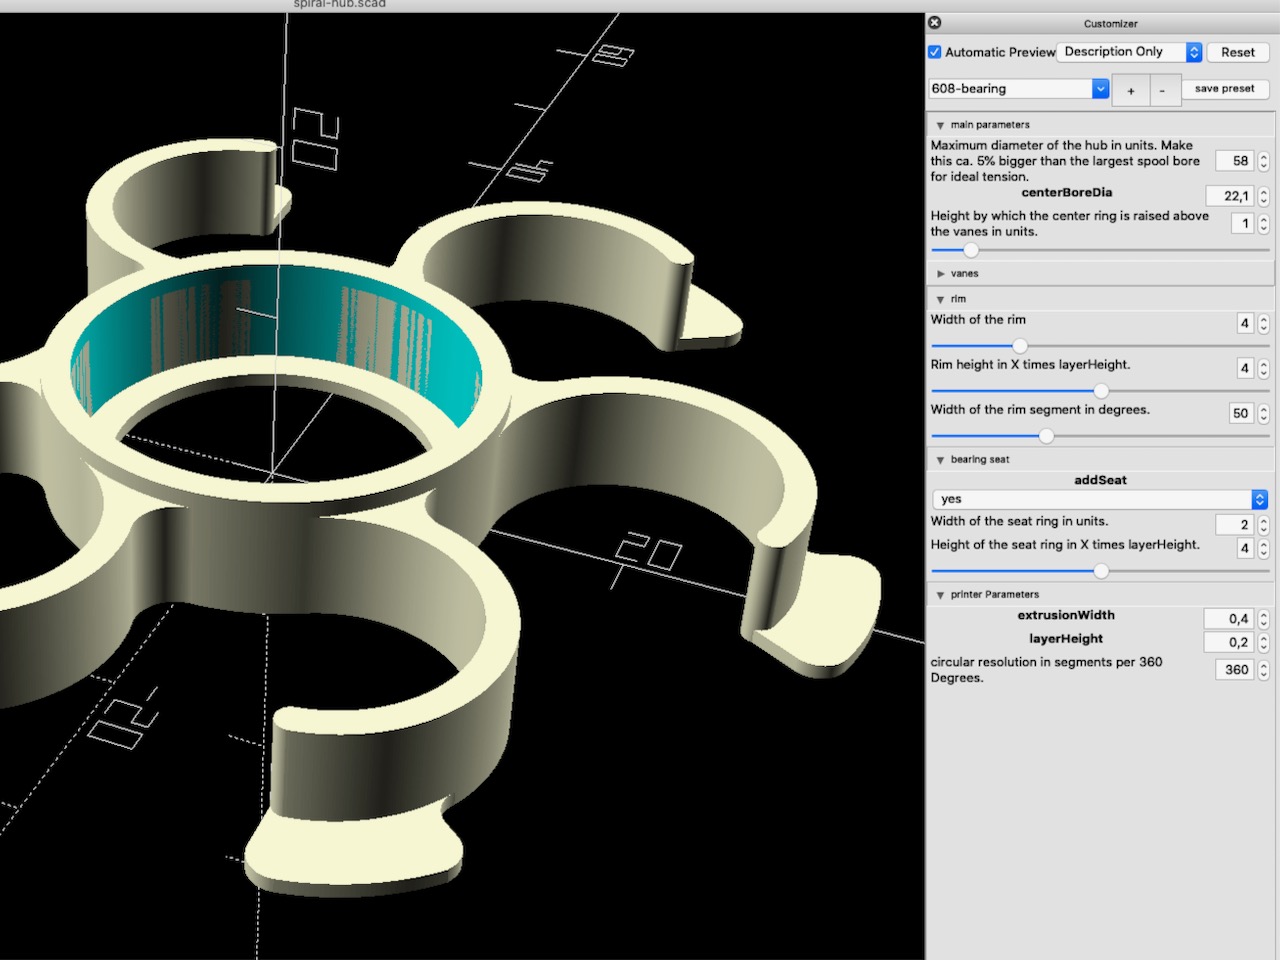Click the stepper arrows for hub diameter 58
Image resolution: width=1280 pixels, height=960 pixels.
(x=1263, y=161)
